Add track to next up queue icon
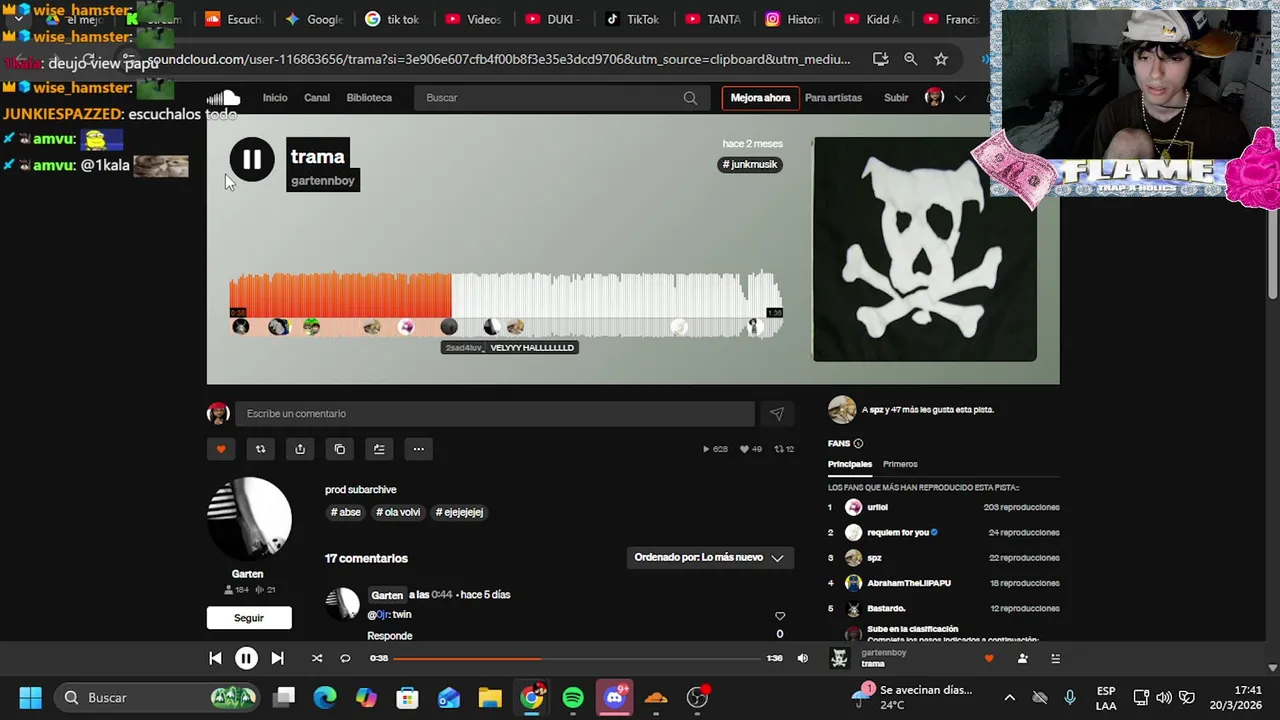The width and height of the screenshot is (1280, 720). click(x=379, y=449)
